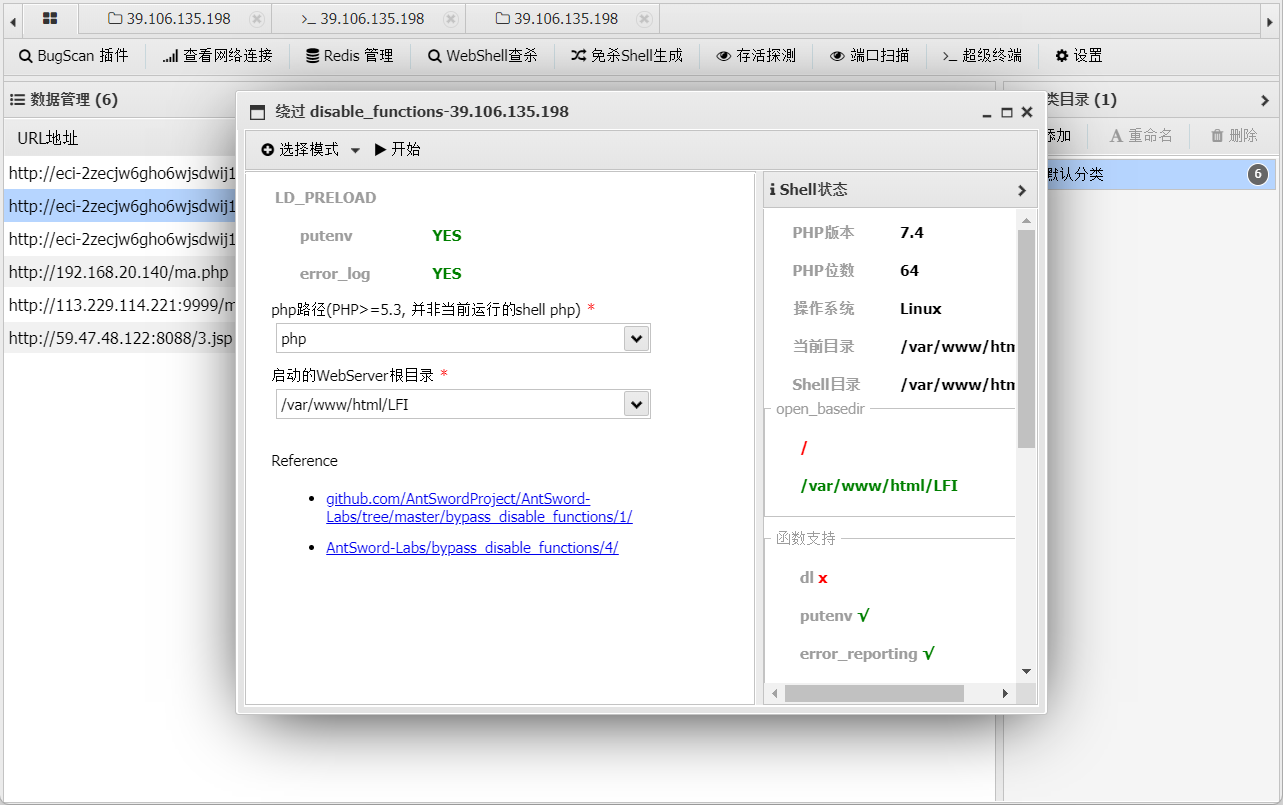1283x805 pixels.
Task: Open Redis 管理 from the toolbar
Action: pos(349,56)
